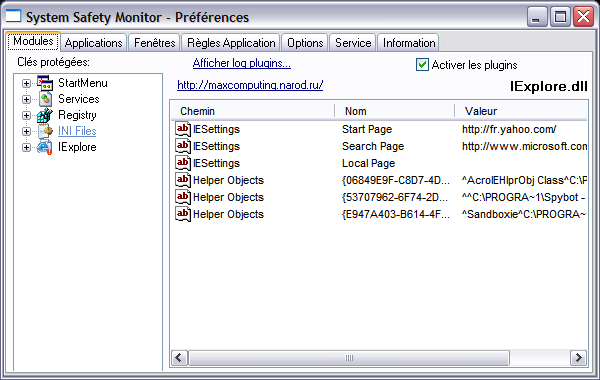Expand the Registry tree node
The width and height of the screenshot is (600, 380).
(x=26, y=116)
